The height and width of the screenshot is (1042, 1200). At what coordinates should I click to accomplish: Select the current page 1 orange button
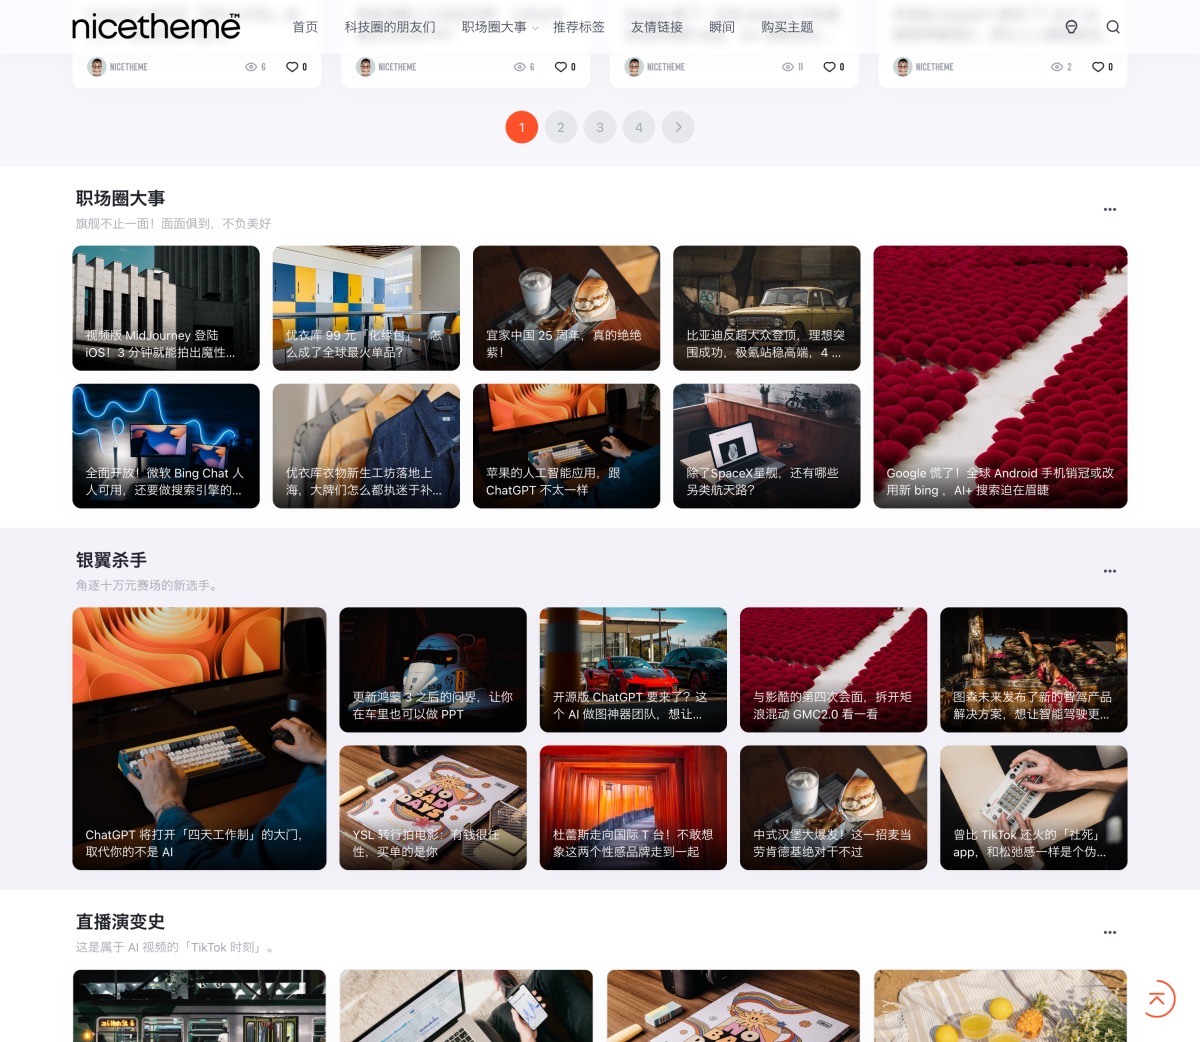tap(522, 127)
